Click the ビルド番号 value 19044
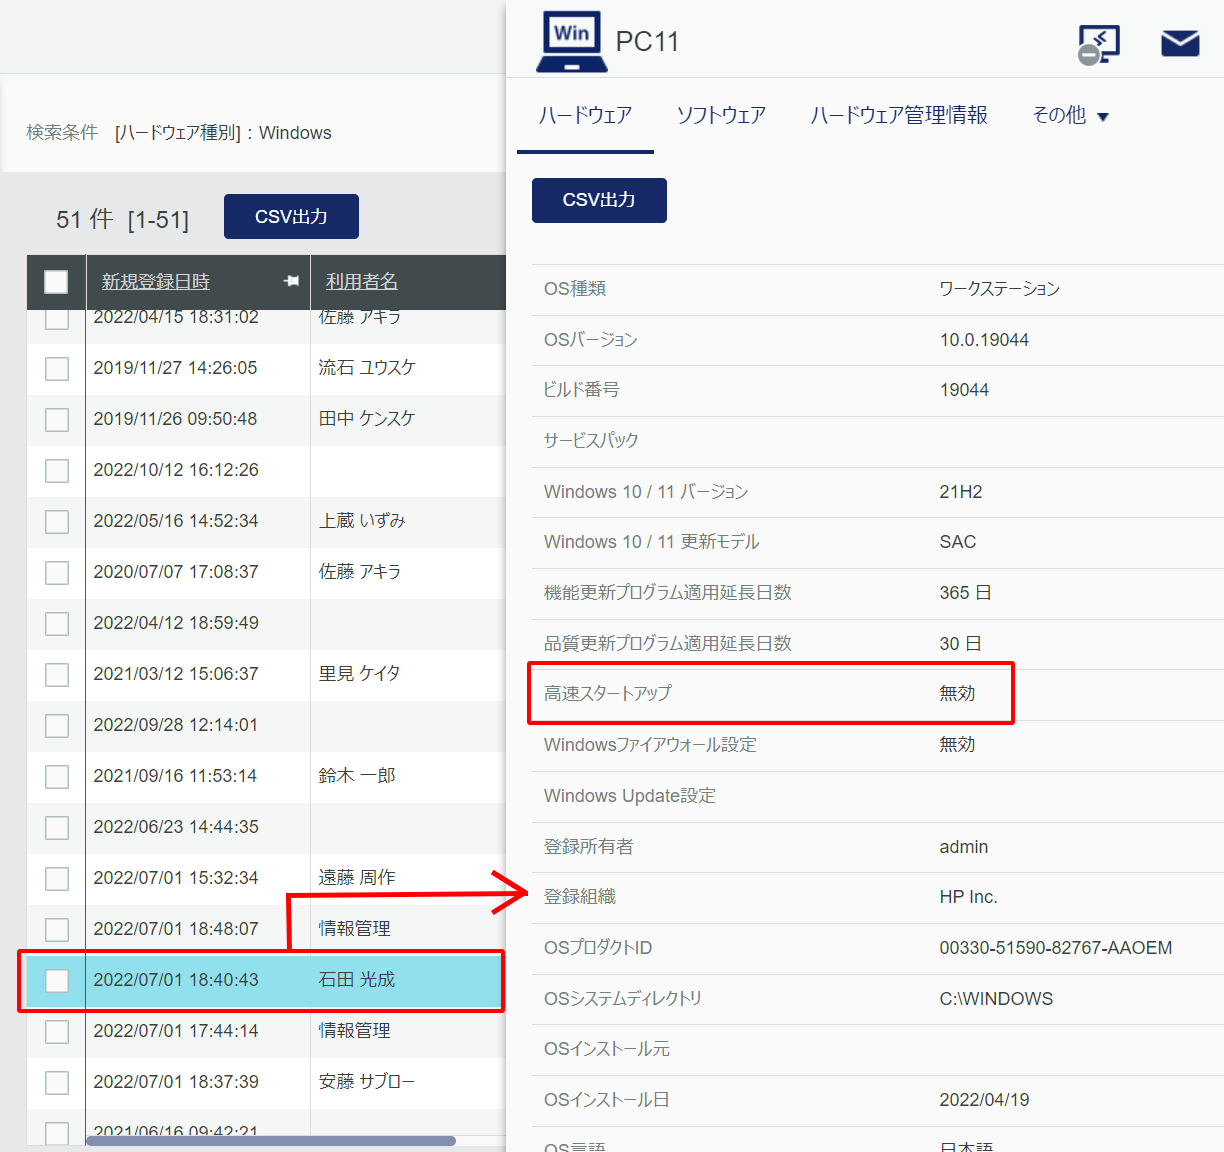1224x1152 pixels. click(964, 390)
